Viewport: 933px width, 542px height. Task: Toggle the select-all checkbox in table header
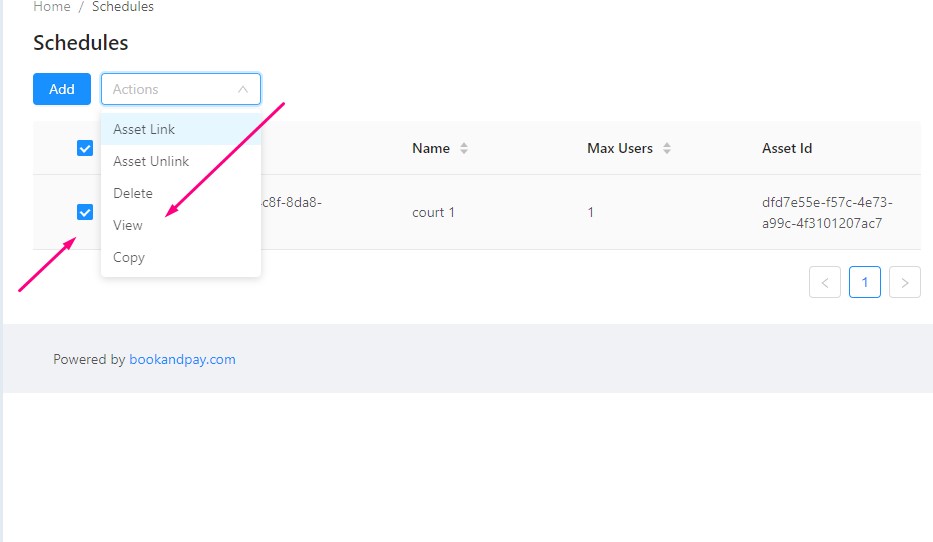85,148
